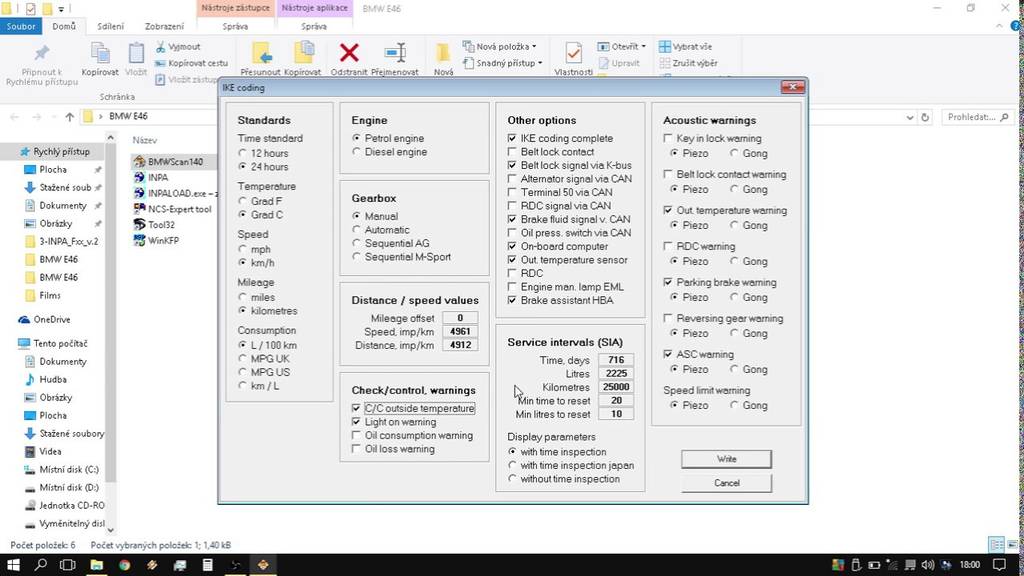Select the INPA file icon
The width and height of the screenshot is (1024, 576).
pos(139,177)
